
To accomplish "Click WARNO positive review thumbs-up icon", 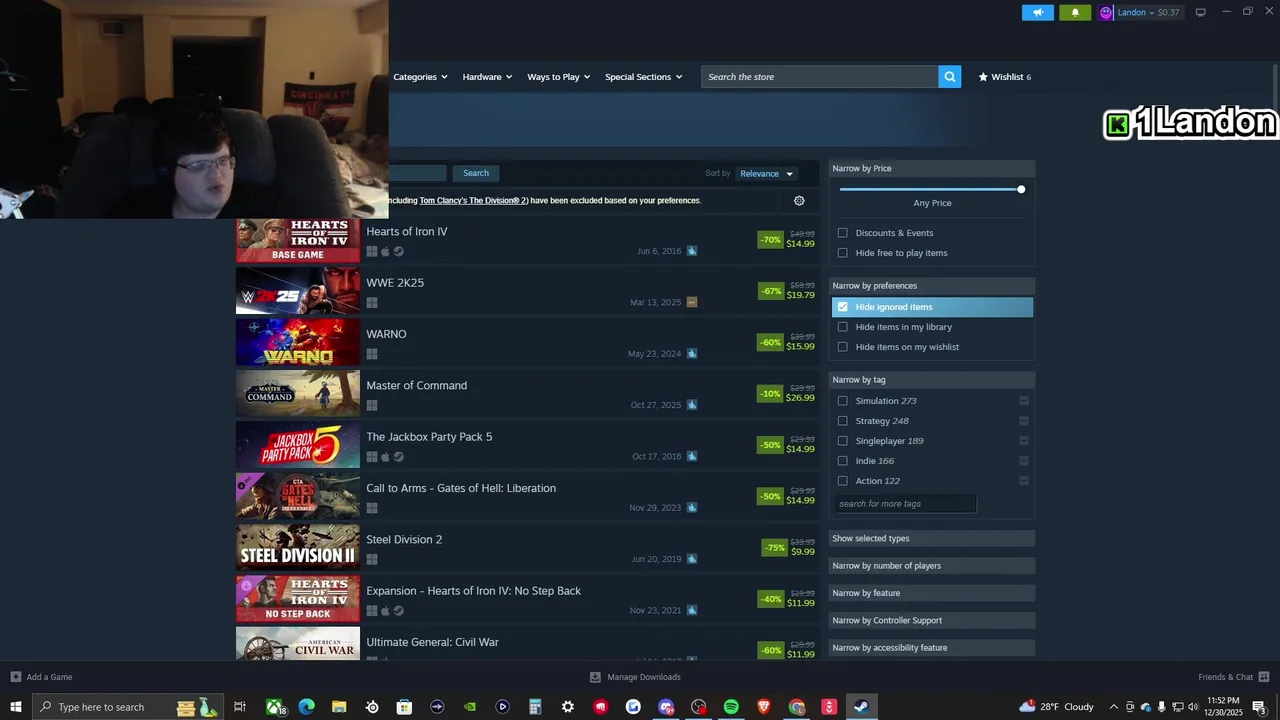I will (691, 353).
